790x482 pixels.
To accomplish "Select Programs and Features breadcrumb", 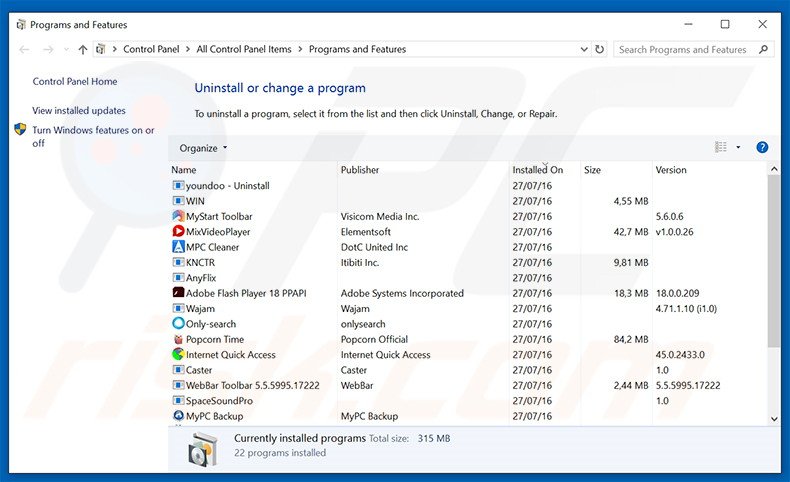I will coord(357,49).
